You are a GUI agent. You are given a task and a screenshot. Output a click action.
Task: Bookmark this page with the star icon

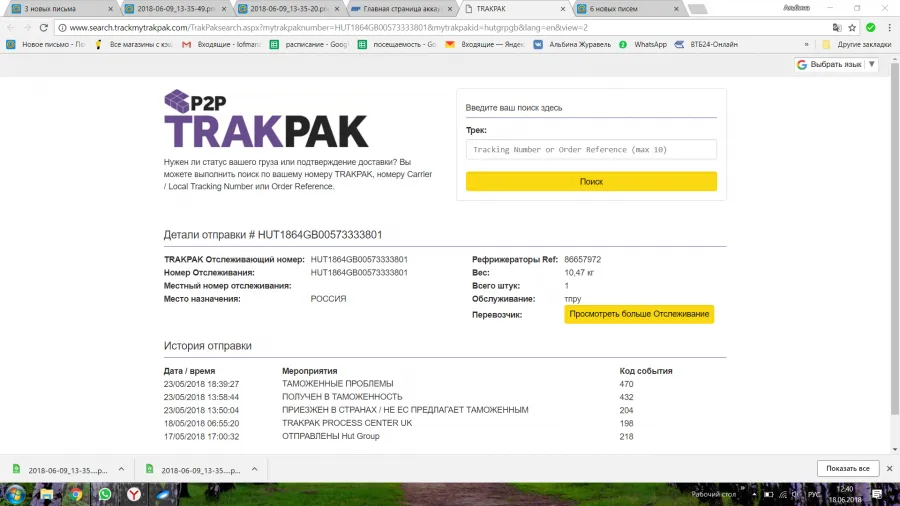852,28
